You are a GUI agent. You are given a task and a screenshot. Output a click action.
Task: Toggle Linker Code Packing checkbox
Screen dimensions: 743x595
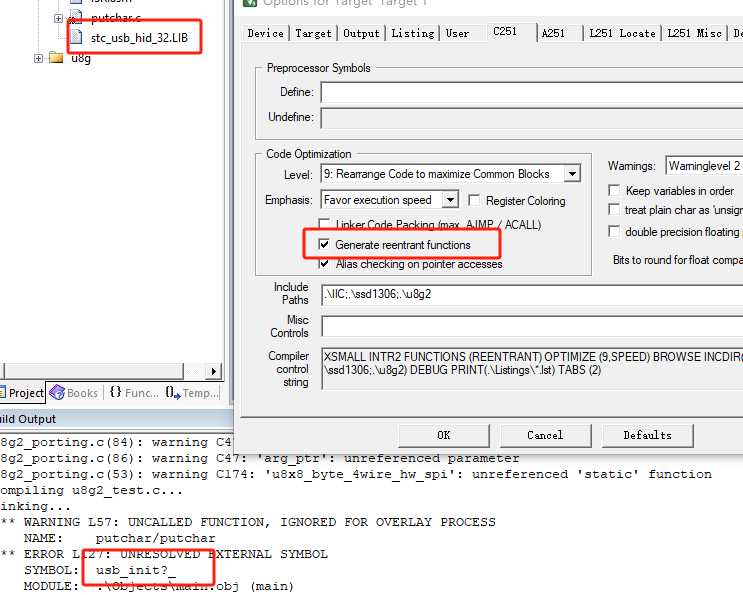[x=325, y=224]
